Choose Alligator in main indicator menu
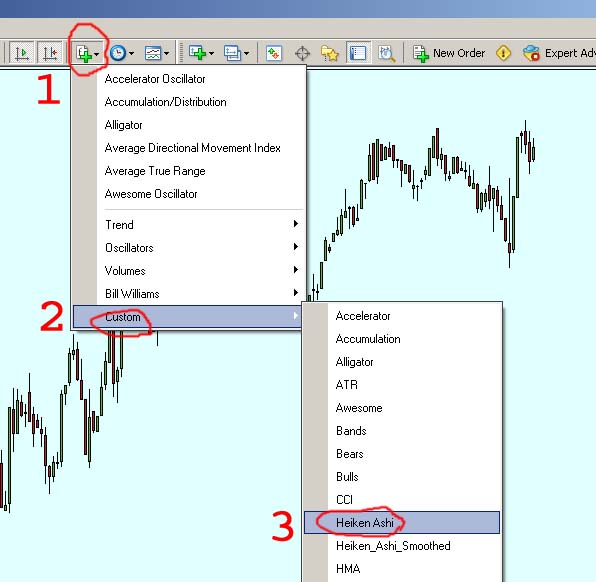 pos(189,125)
